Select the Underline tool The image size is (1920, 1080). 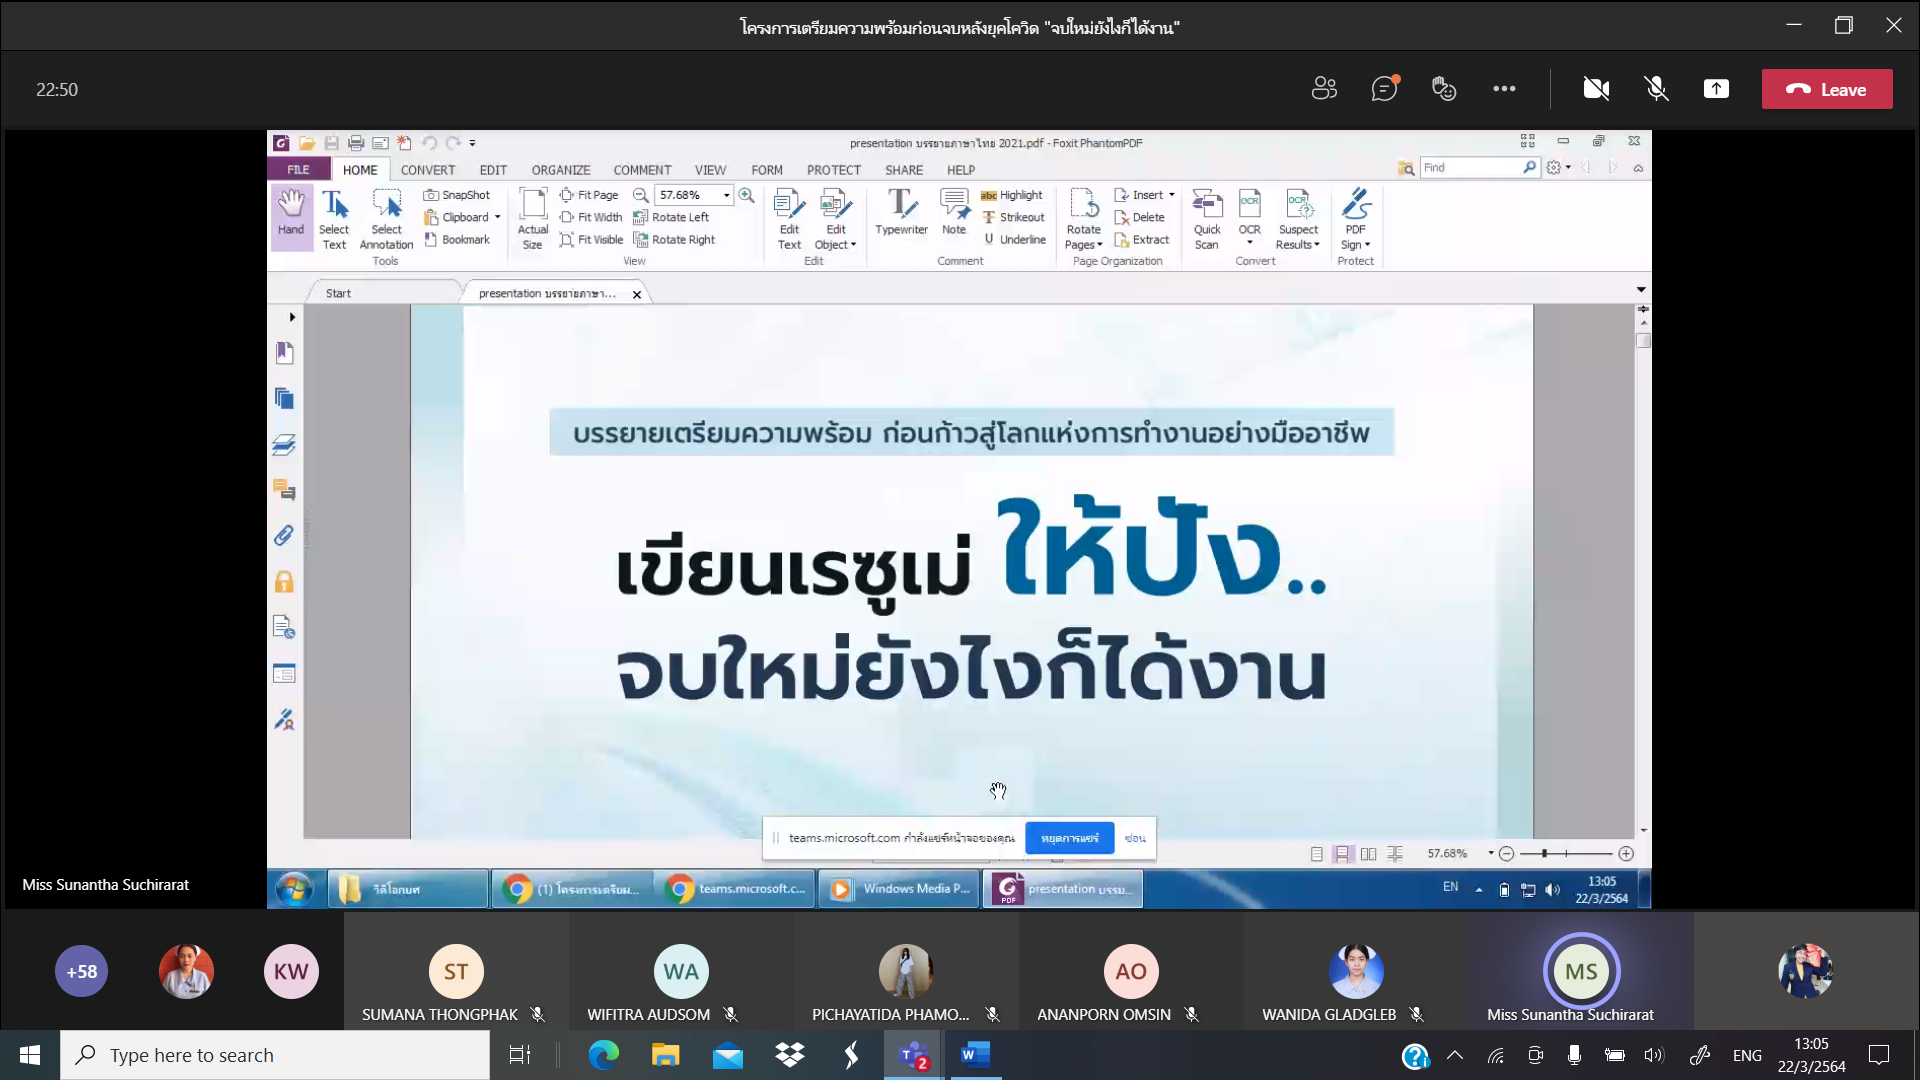pyautogui.click(x=1014, y=240)
